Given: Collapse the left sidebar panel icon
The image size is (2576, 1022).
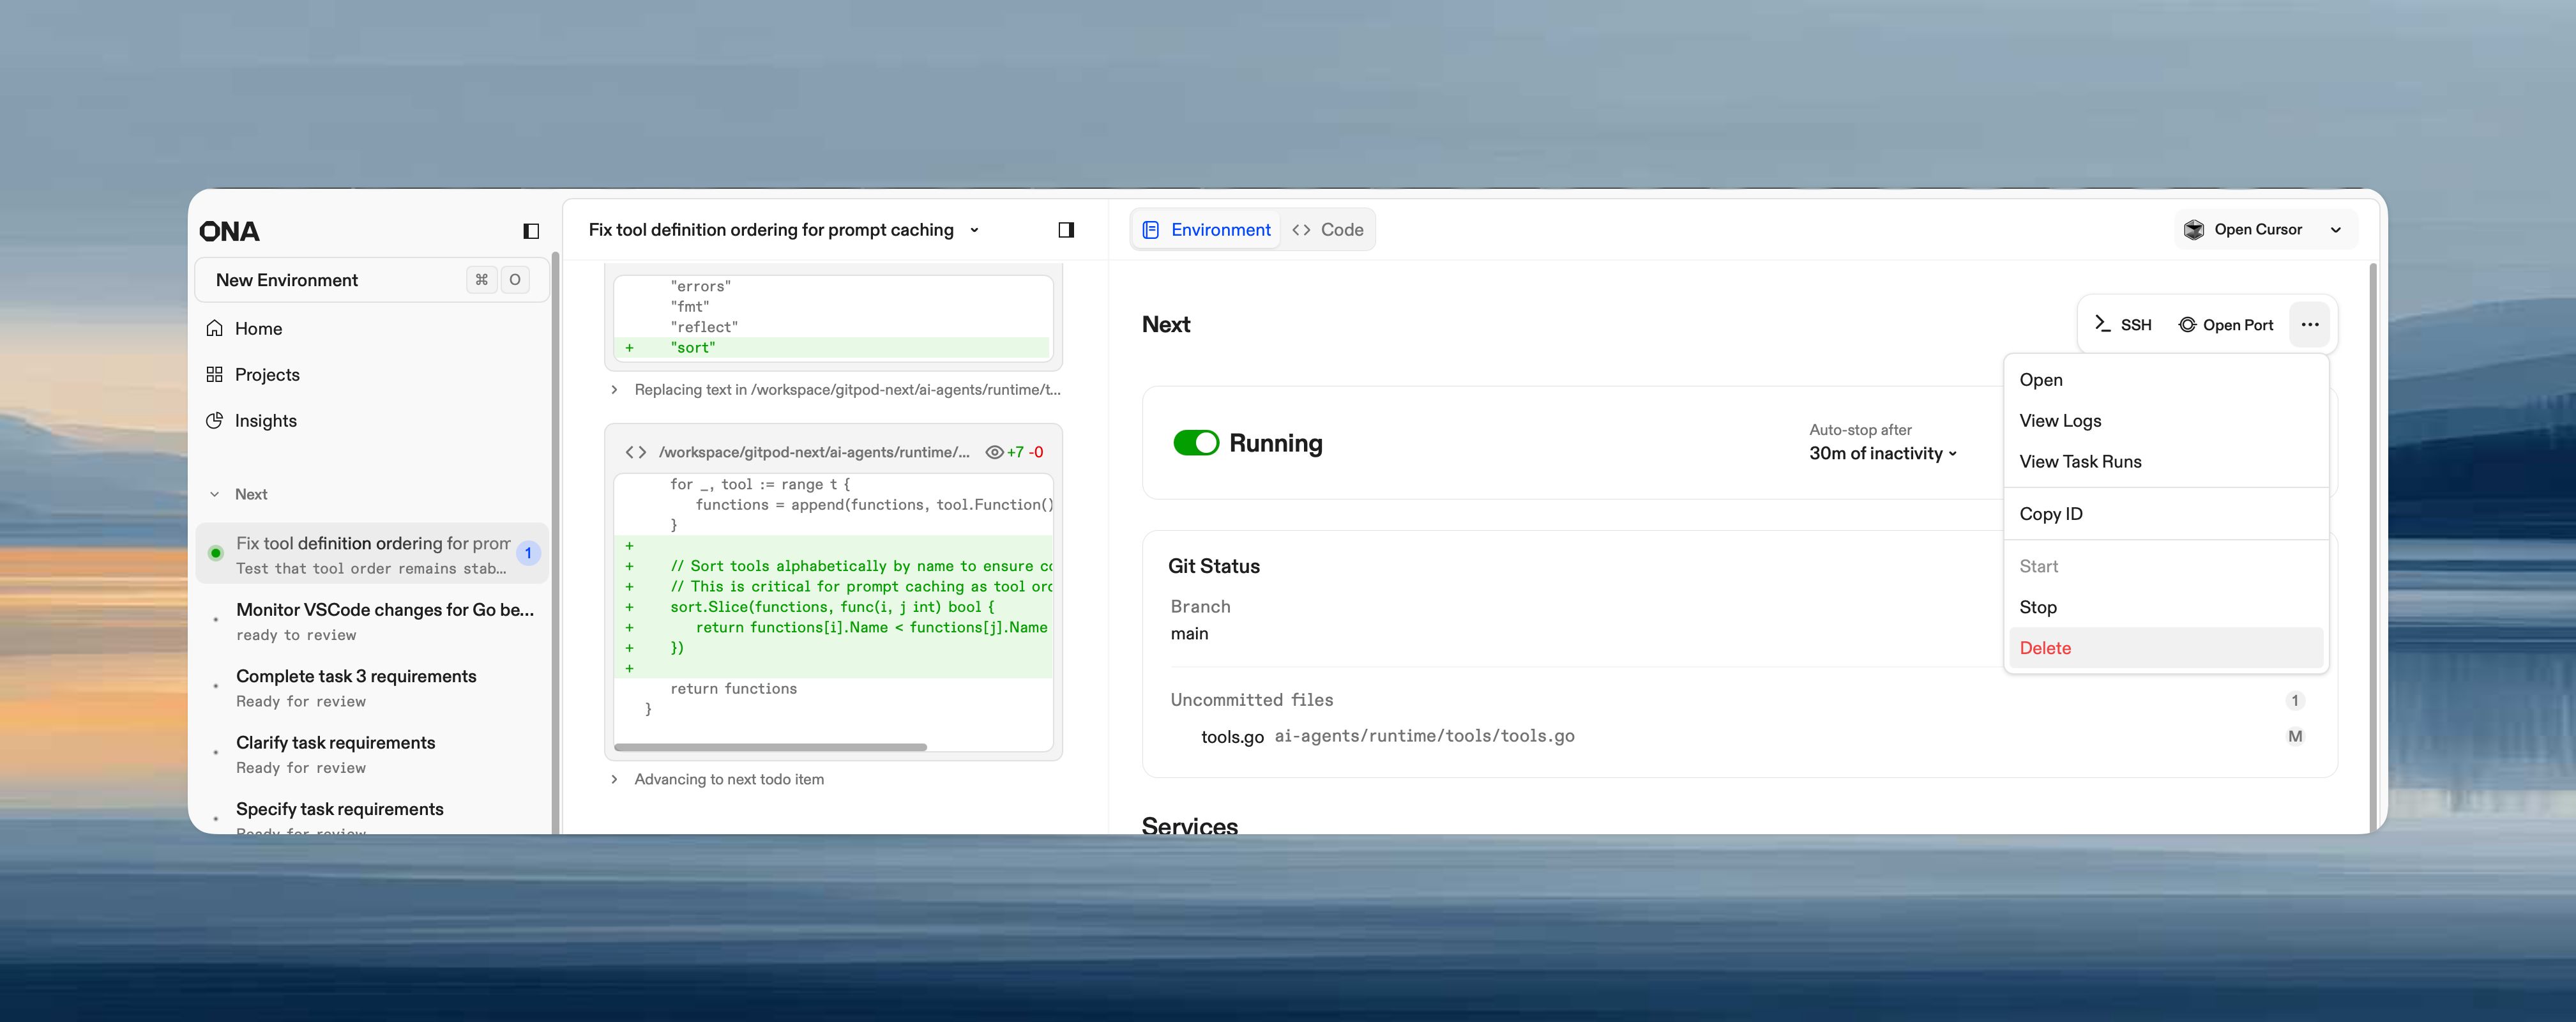Looking at the screenshot, I should point(531,231).
